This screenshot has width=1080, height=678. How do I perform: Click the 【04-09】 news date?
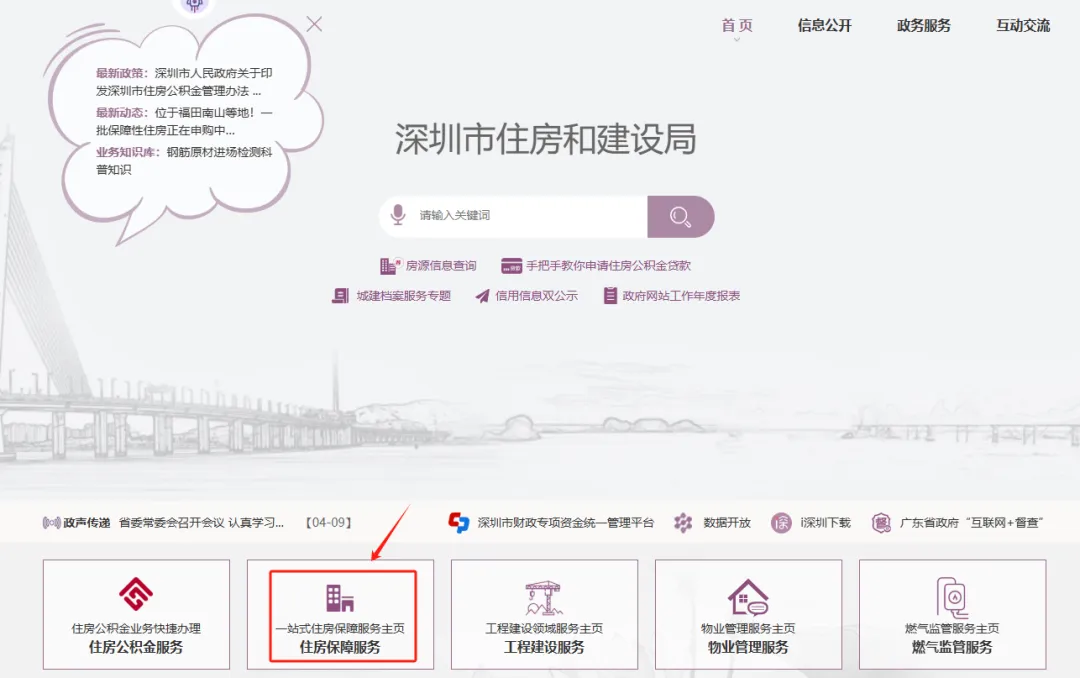coord(329,523)
